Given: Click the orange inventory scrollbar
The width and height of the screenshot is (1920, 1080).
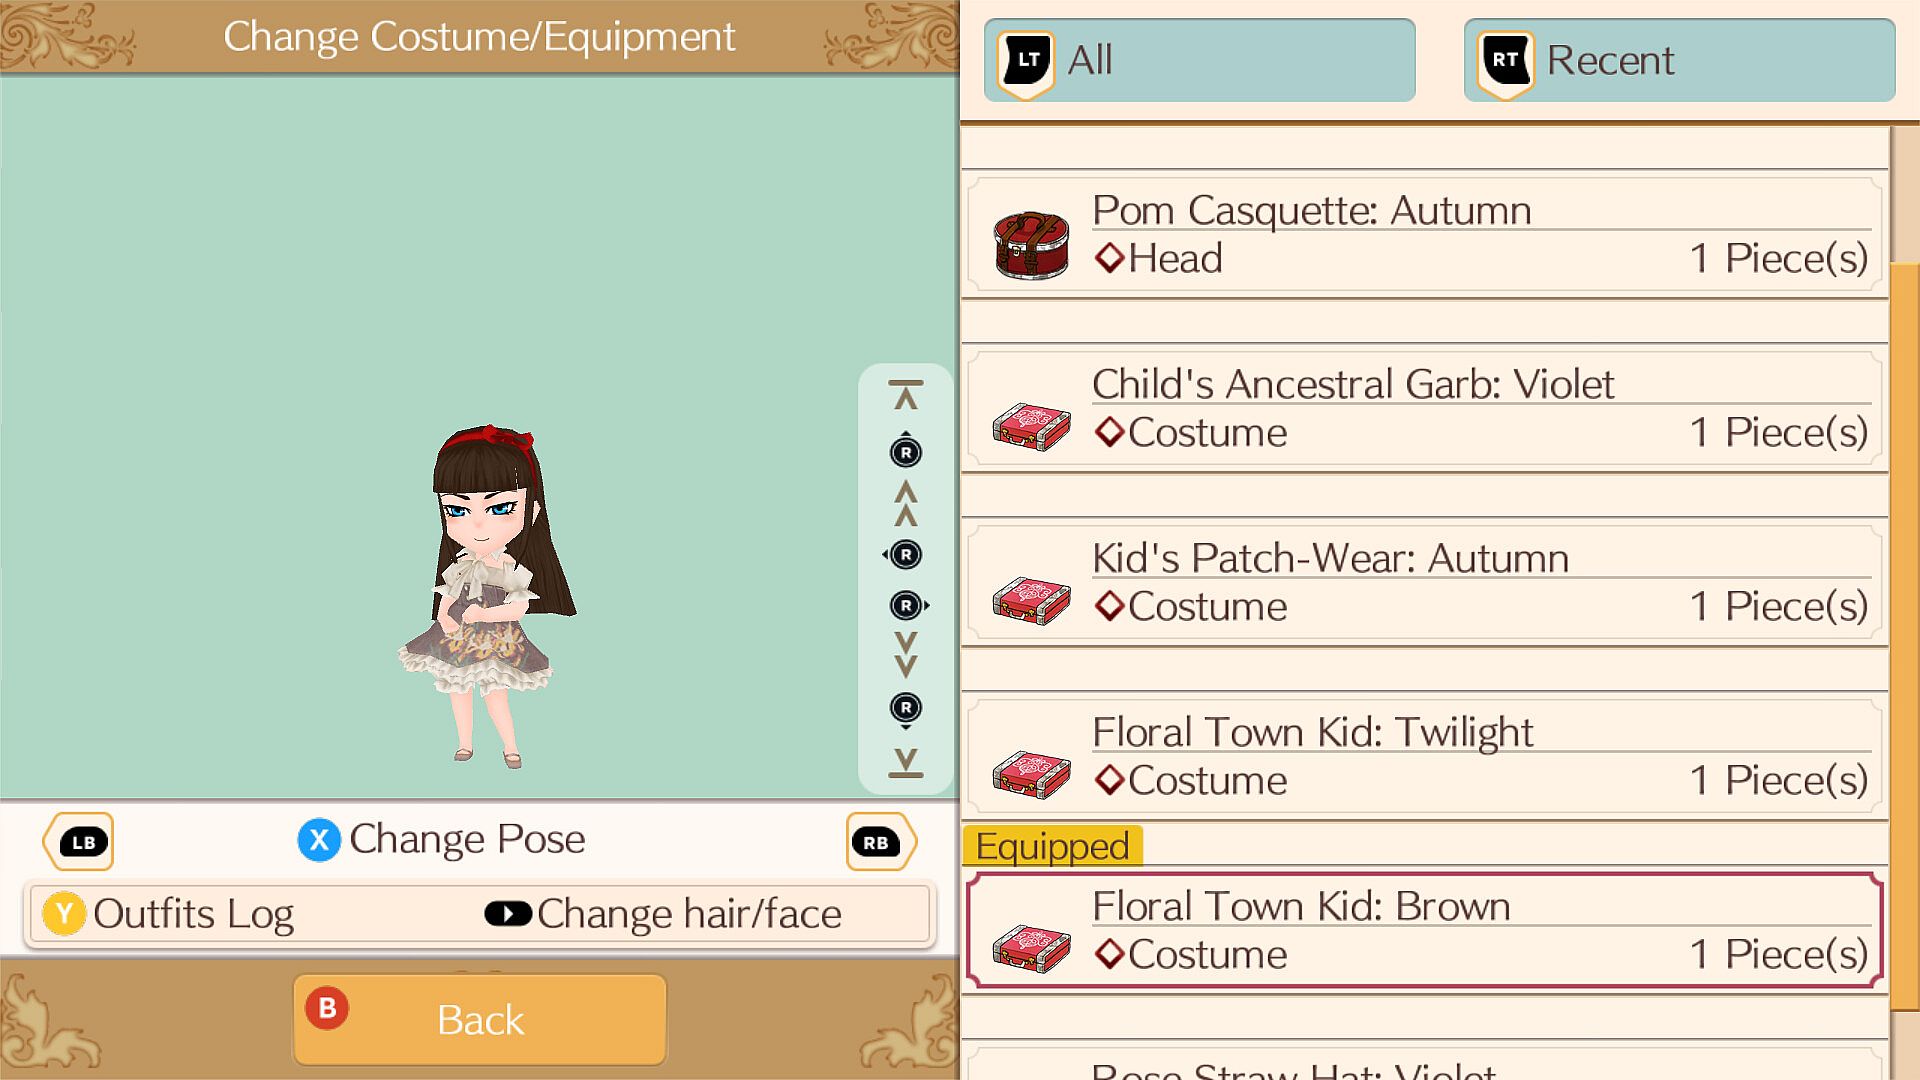Looking at the screenshot, I should click(x=1905, y=670).
